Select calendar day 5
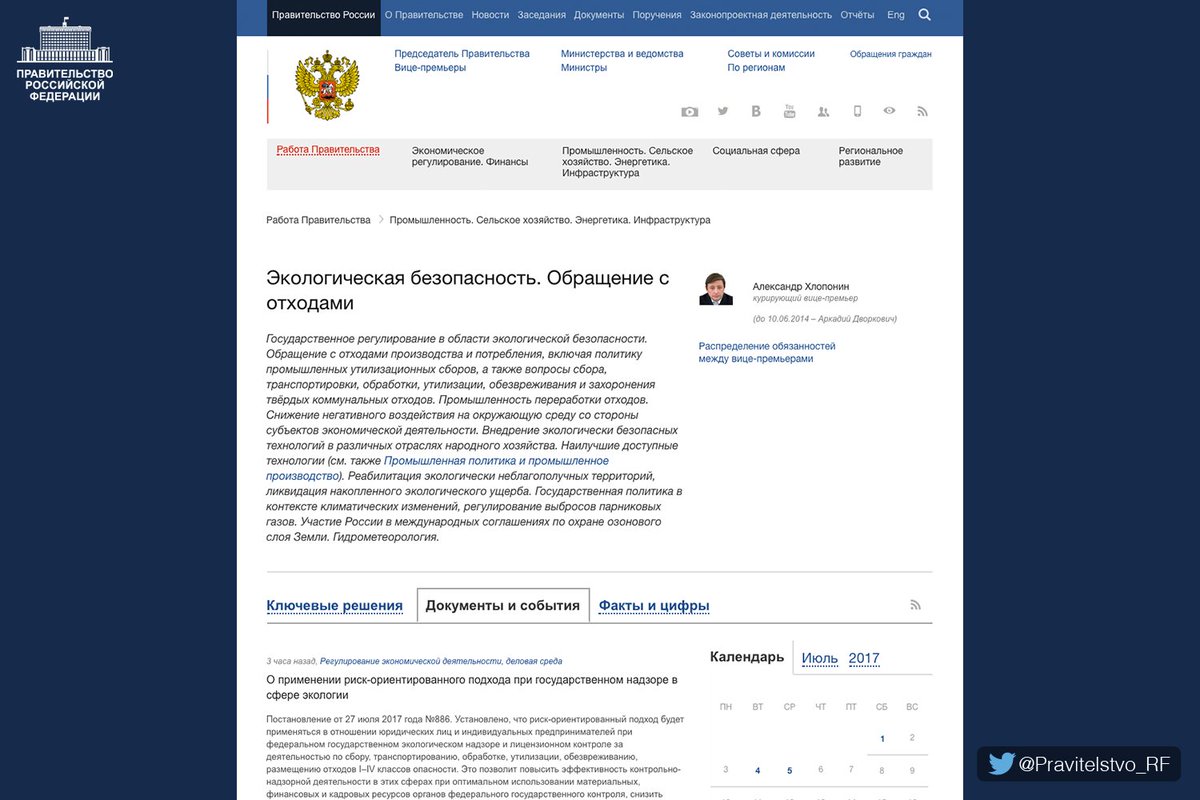The image size is (1200, 800). [789, 771]
